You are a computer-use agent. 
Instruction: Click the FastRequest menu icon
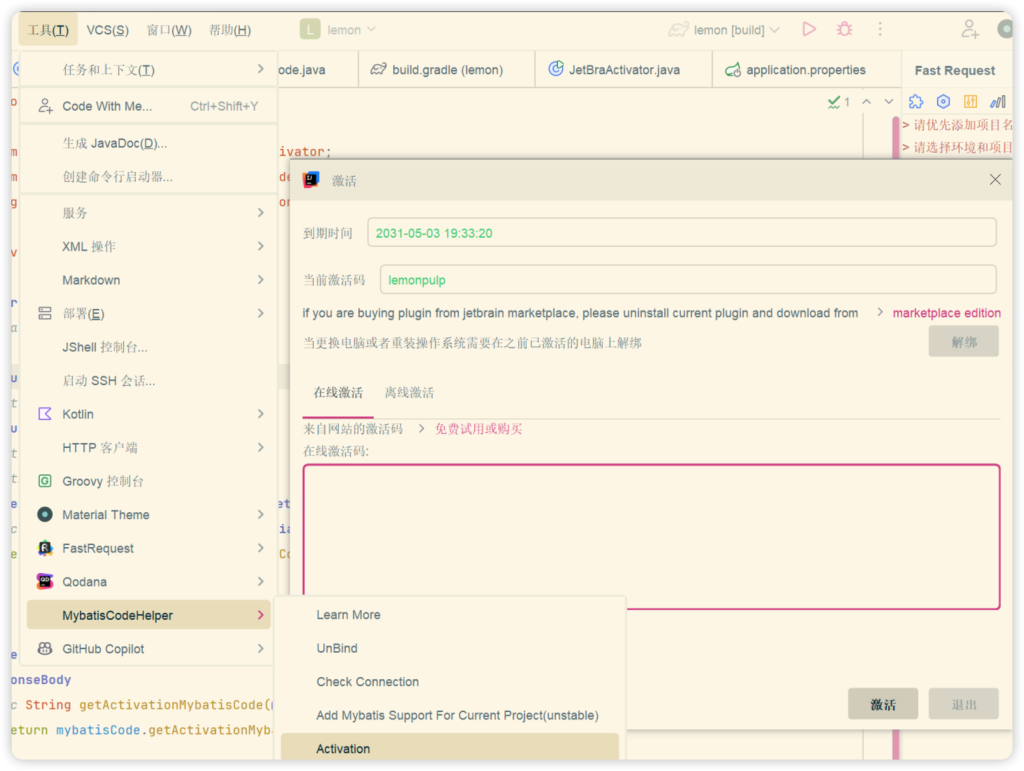[x=44, y=548]
